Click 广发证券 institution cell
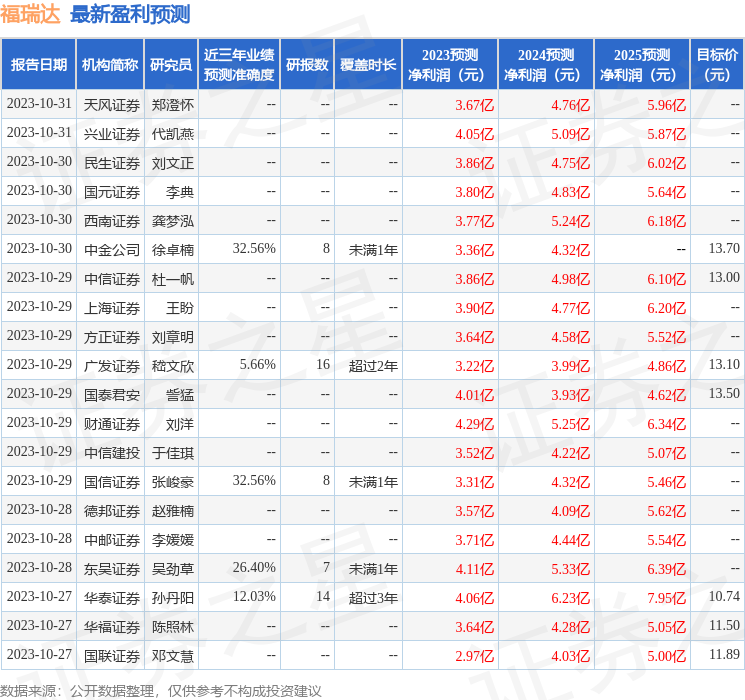Screen dimensions: 745x700 click(x=112, y=365)
